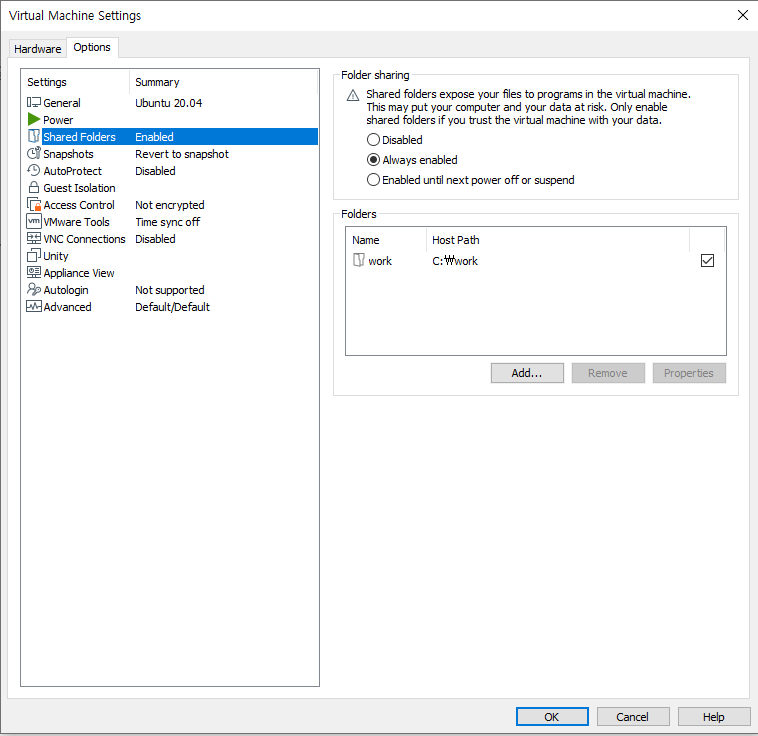Viewport: 758px width, 736px height.
Task: Click the Access Control icon
Action: tap(33, 205)
